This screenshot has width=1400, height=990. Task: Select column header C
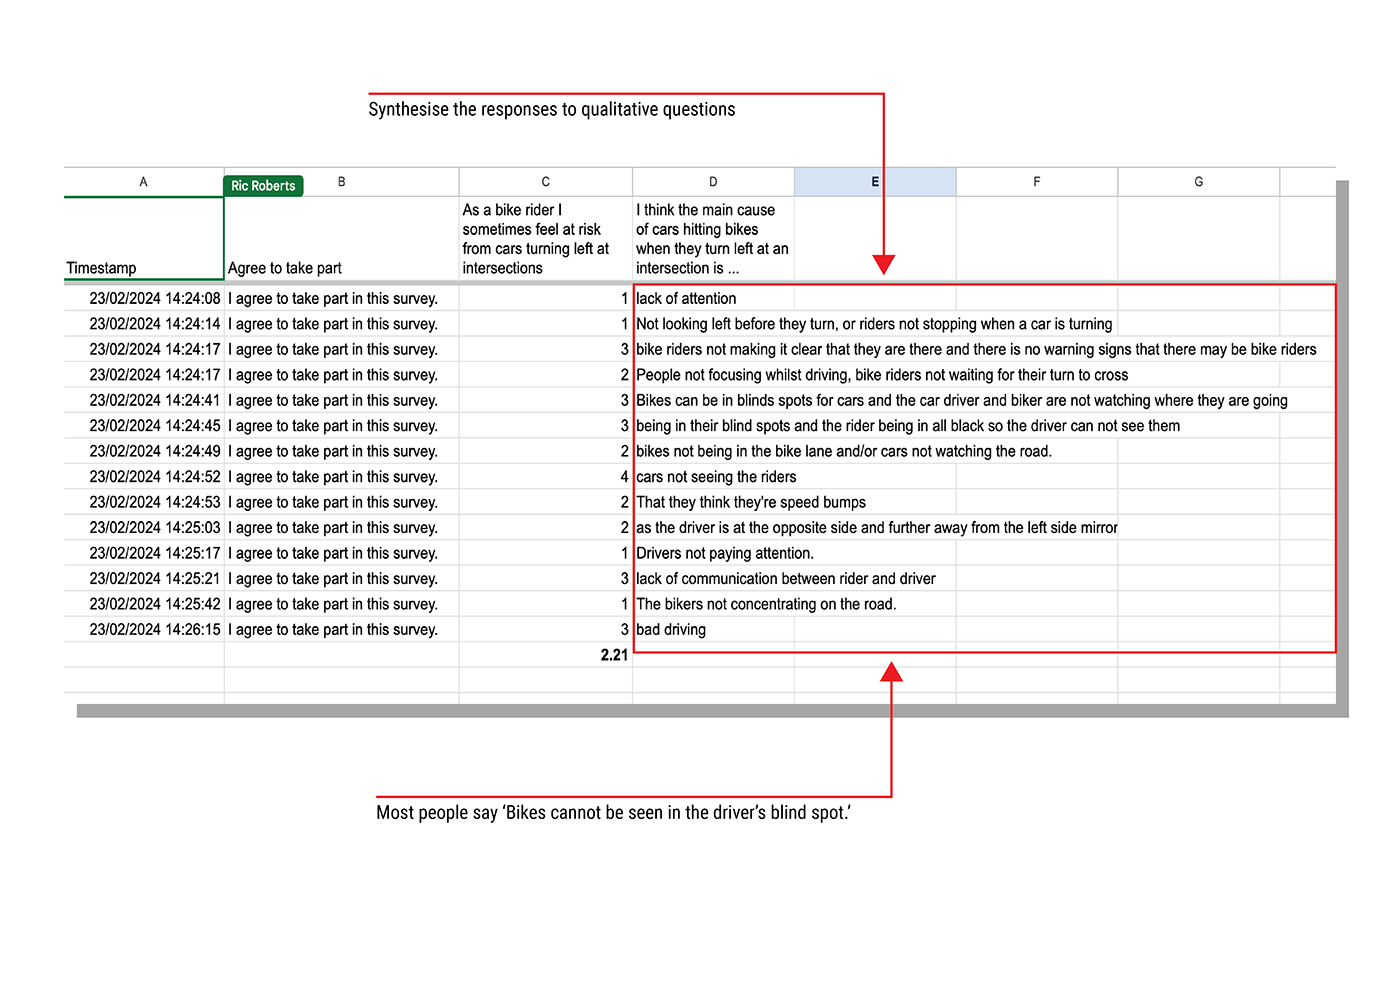click(x=545, y=181)
